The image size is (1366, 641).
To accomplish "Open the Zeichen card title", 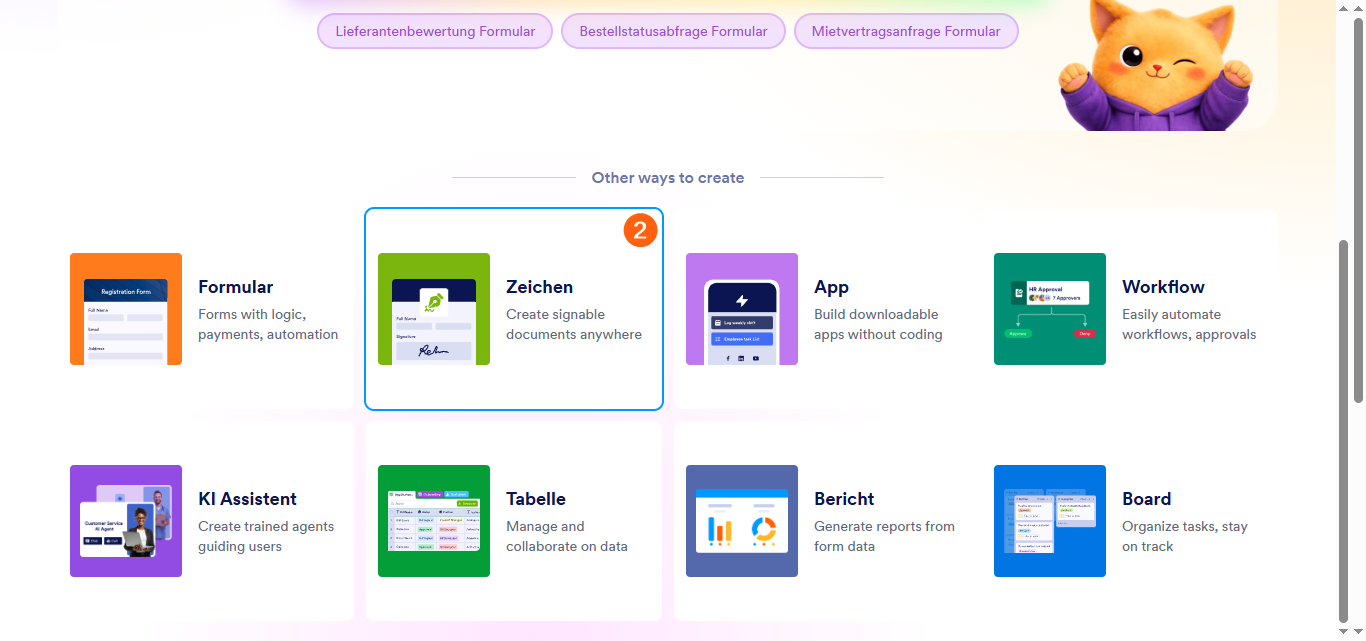I will tap(540, 287).
